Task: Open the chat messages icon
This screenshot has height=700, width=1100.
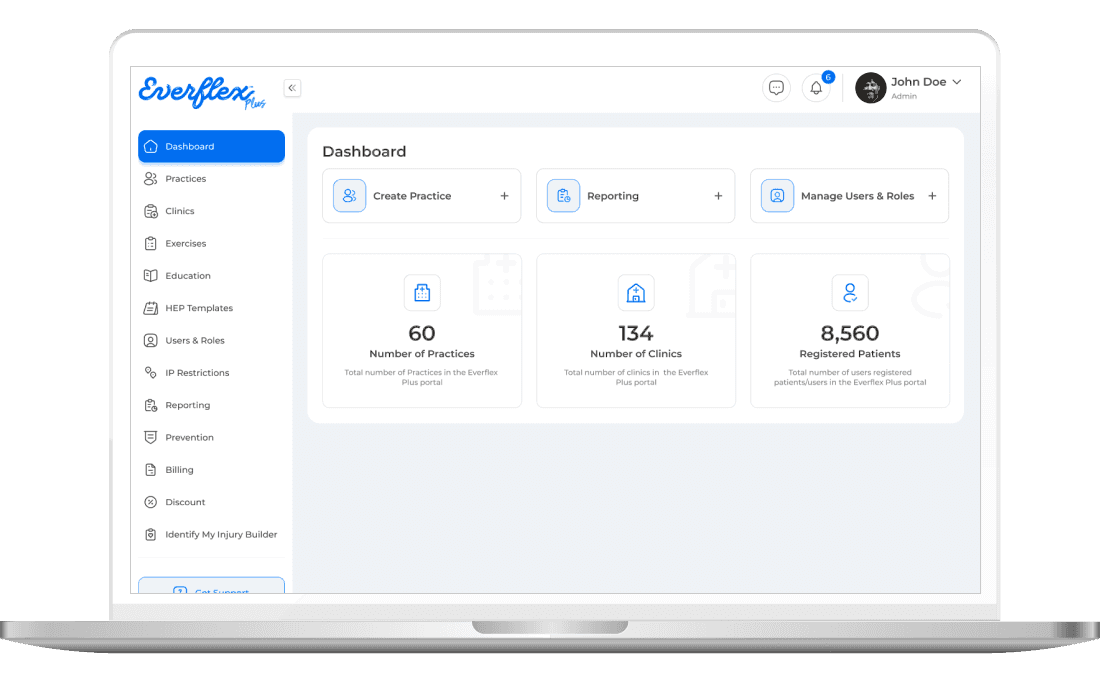Action: [x=776, y=88]
